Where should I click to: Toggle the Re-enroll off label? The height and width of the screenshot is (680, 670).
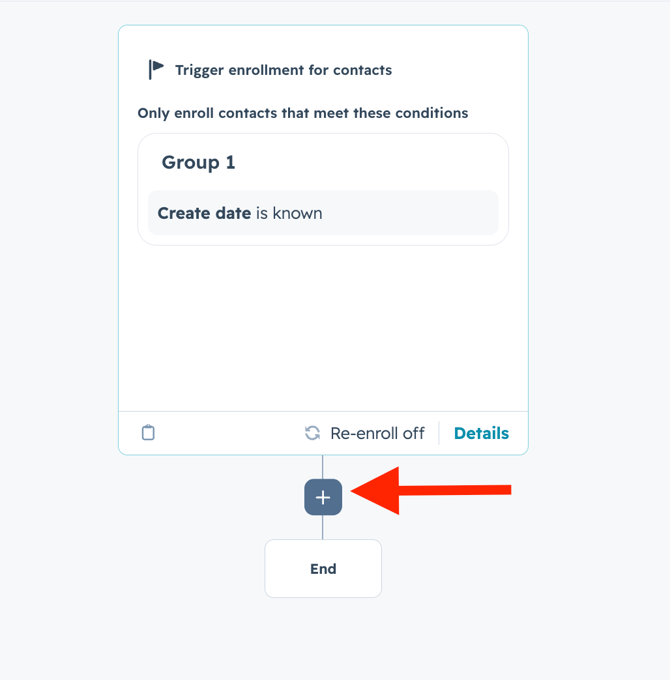[x=377, y=433]
